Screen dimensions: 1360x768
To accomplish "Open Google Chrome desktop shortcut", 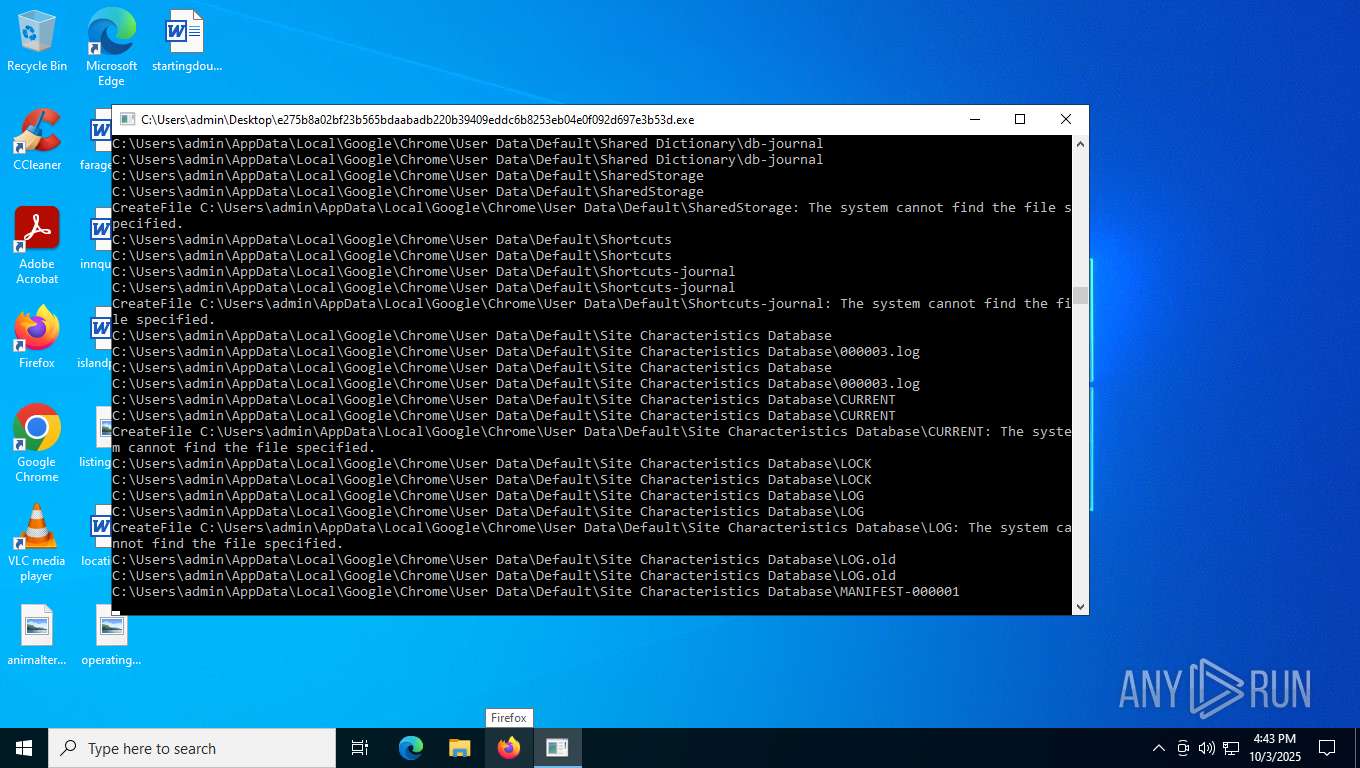I will click(37, 443).
